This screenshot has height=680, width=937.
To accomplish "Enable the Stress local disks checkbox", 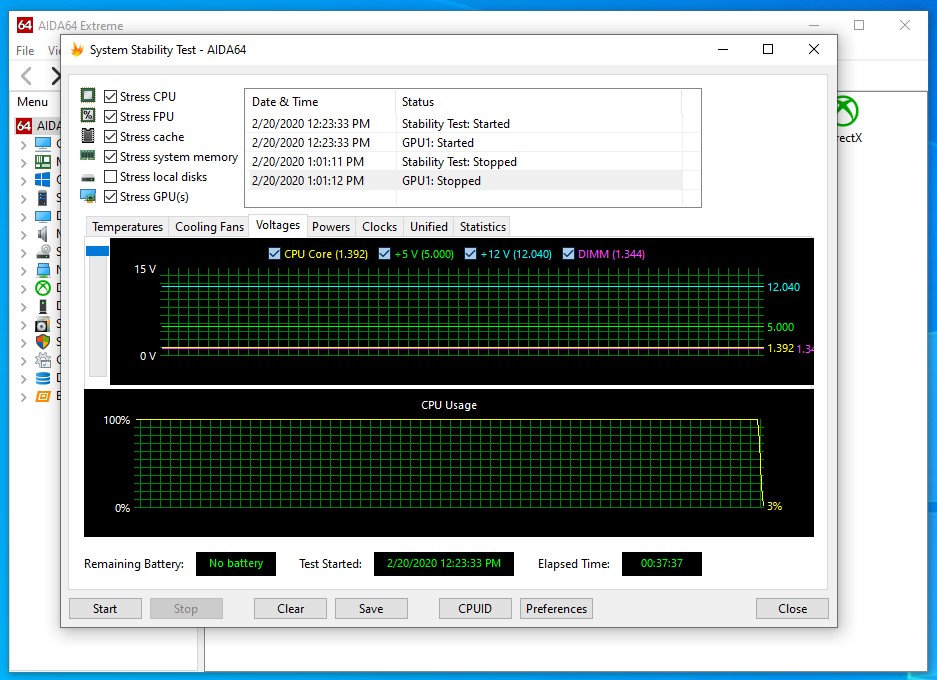I will [x=111, y=177].
